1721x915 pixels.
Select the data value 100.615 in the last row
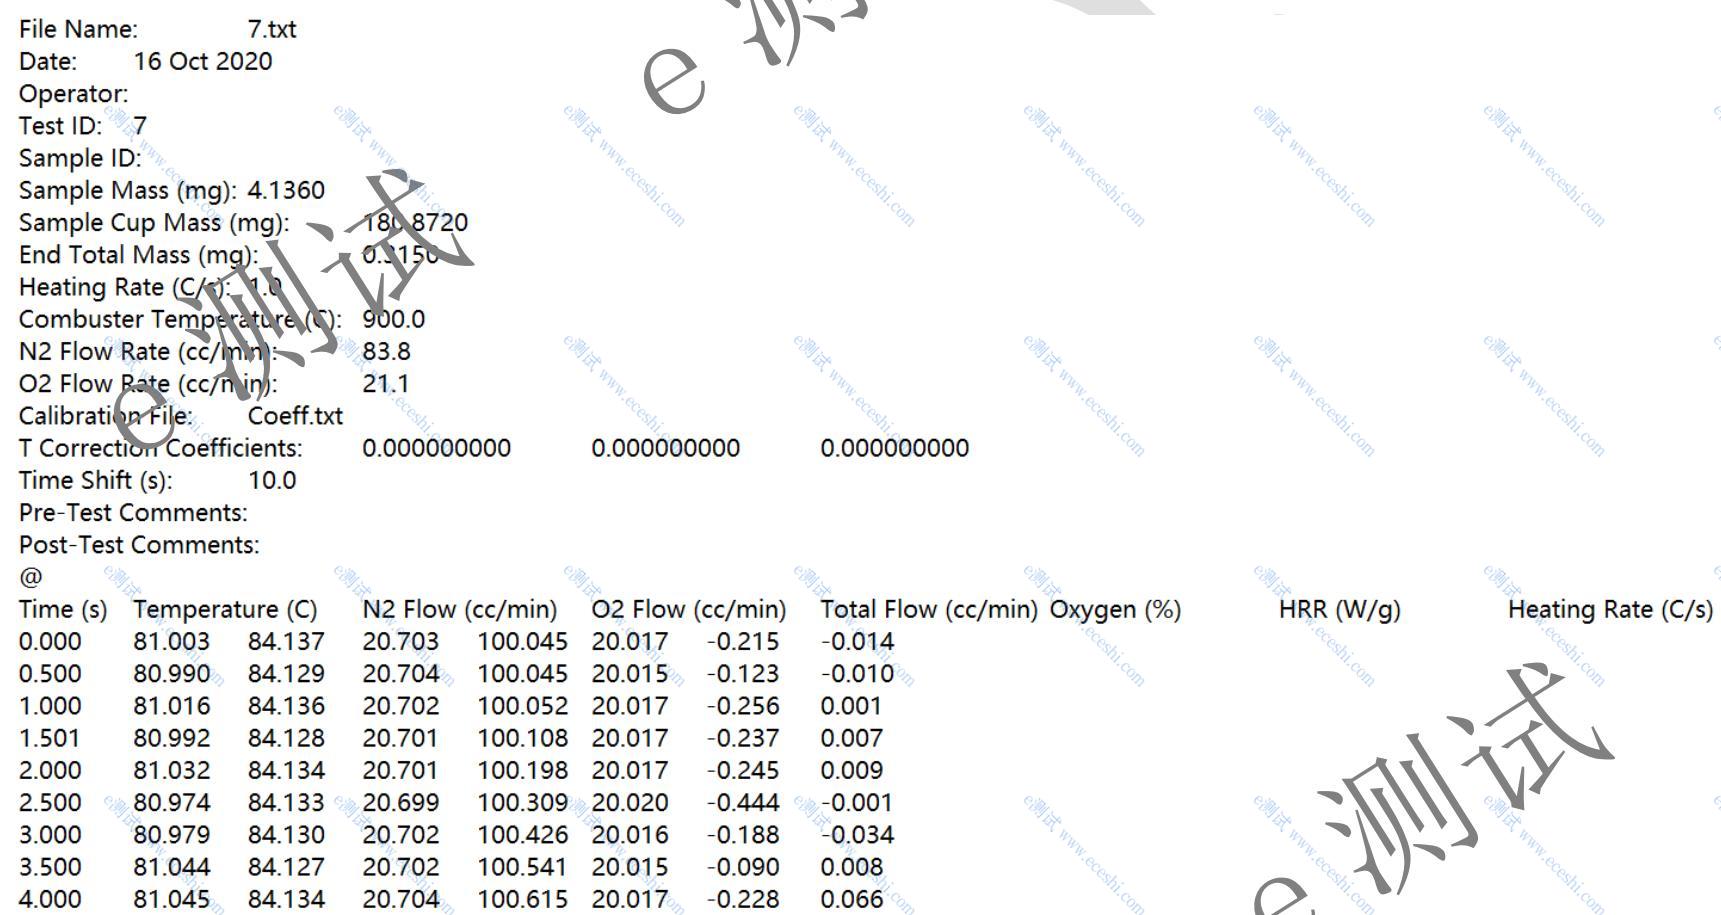522,899
